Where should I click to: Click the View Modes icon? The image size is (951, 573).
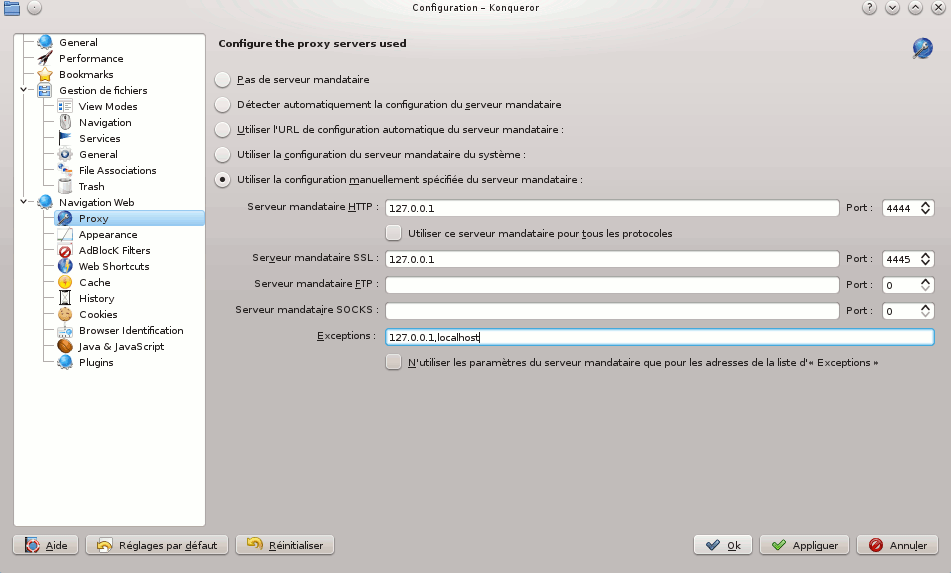coord(65,106)
